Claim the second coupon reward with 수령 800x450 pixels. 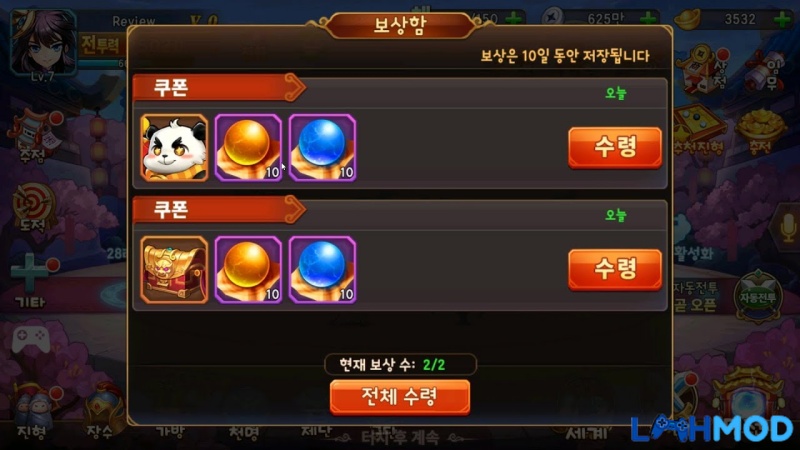(615, 269)
